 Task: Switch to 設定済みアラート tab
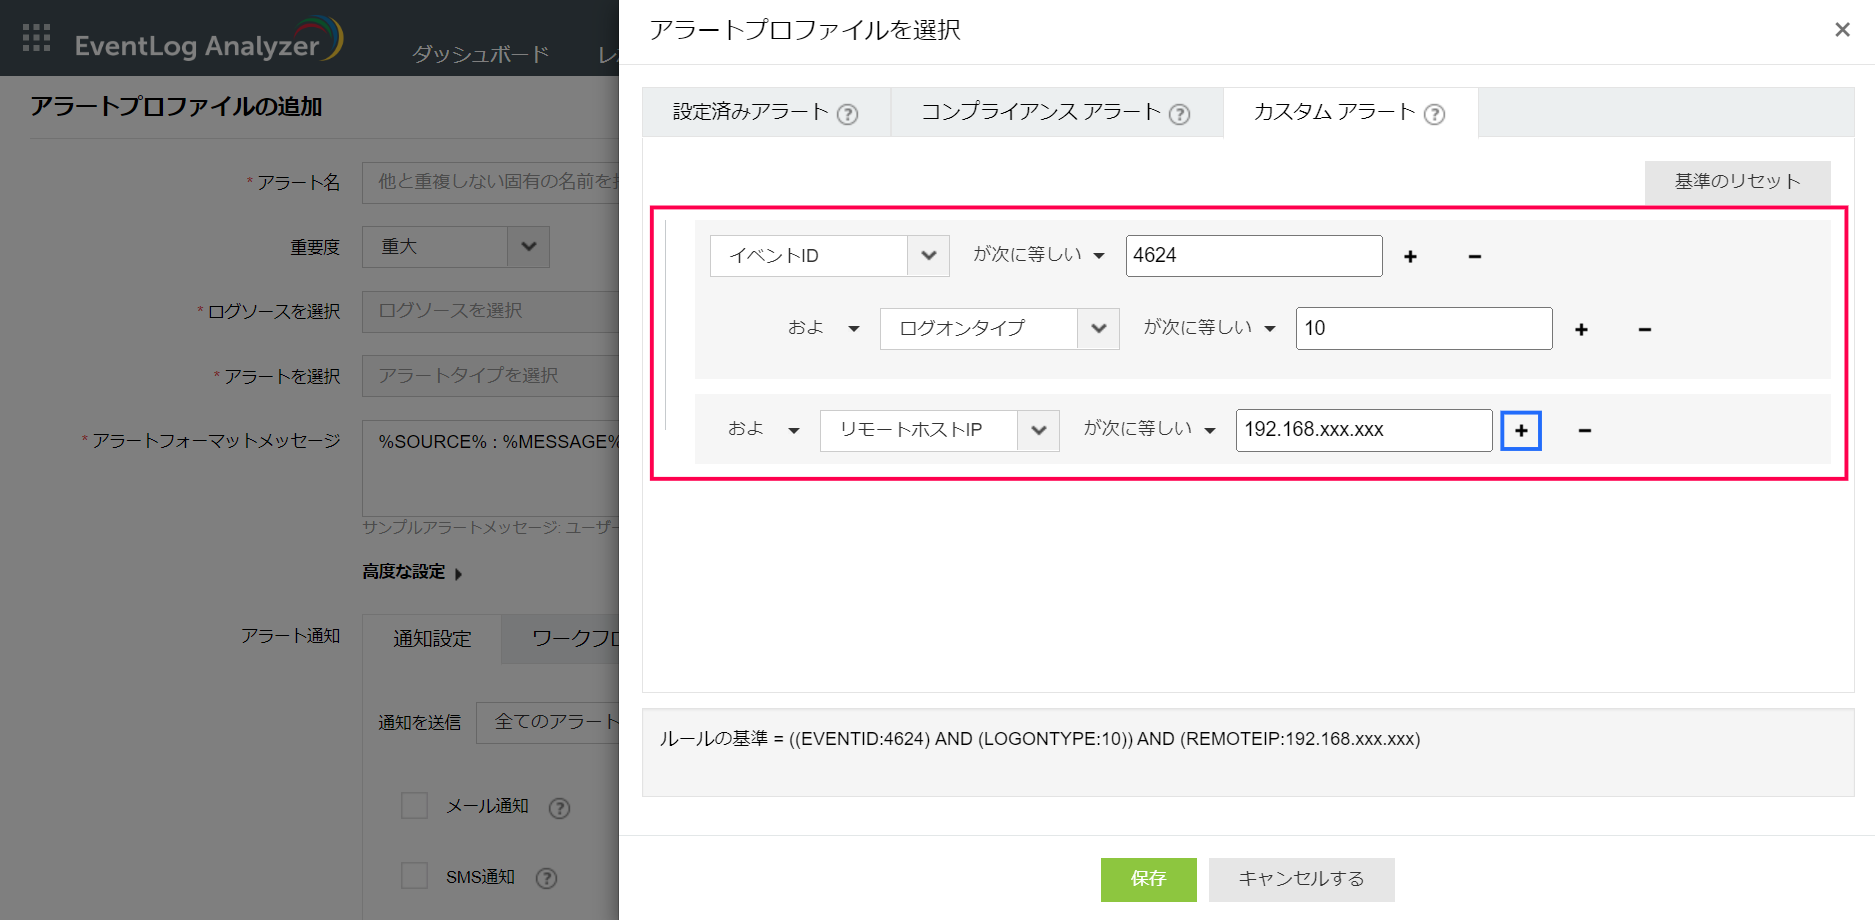point(750,112)
